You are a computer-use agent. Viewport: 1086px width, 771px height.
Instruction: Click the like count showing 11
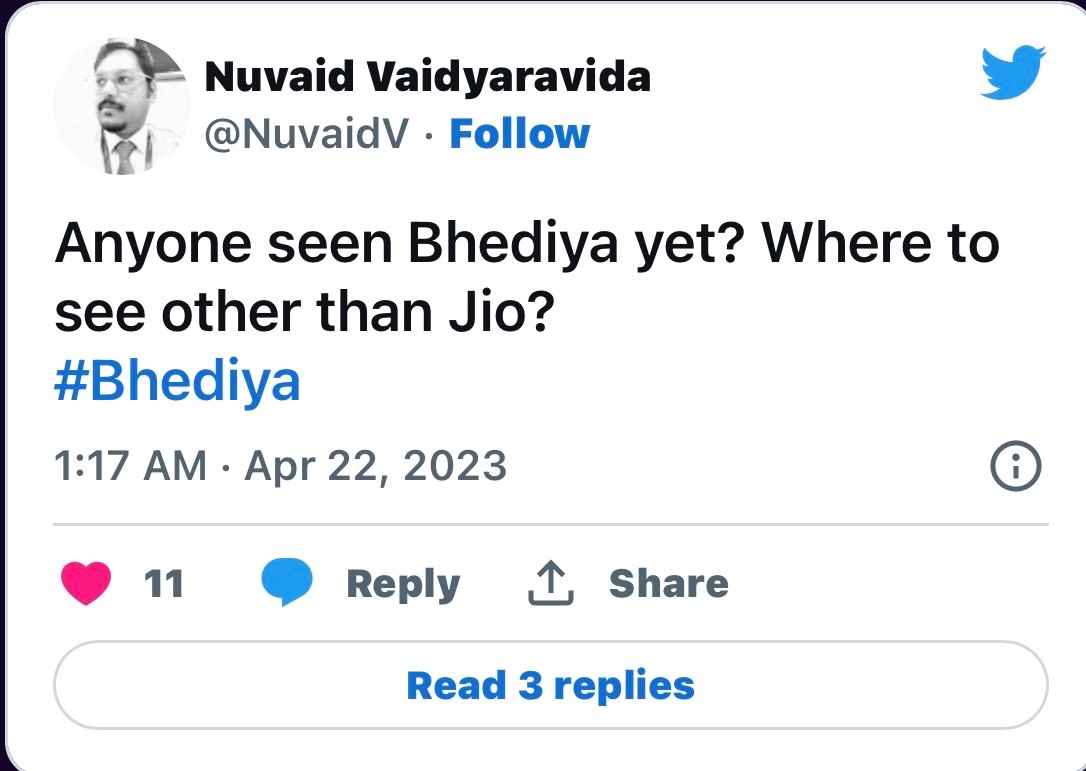click(164, 583)
